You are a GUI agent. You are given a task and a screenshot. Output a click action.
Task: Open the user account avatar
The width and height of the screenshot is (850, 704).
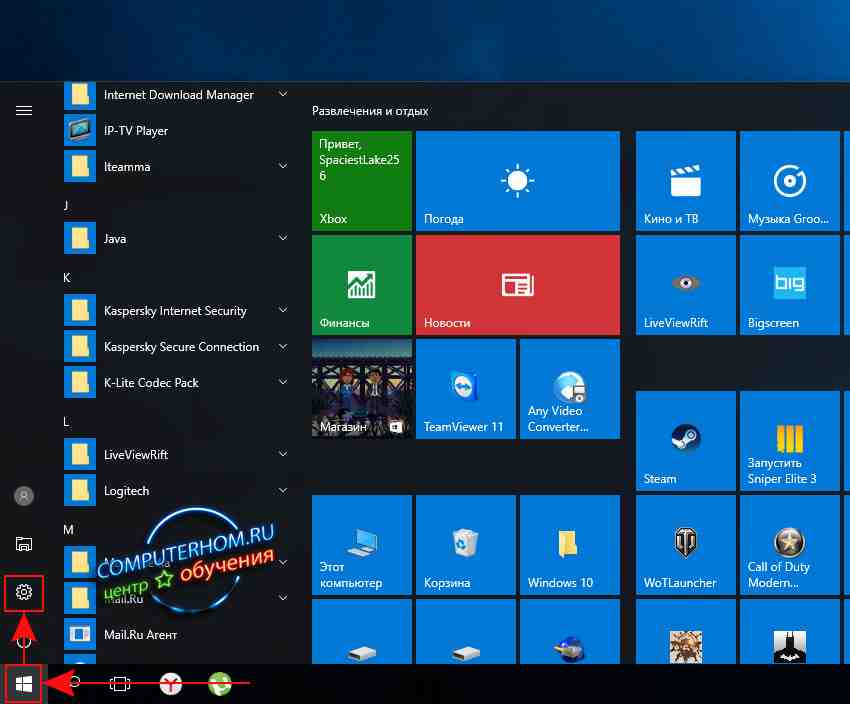coord(24,496)
